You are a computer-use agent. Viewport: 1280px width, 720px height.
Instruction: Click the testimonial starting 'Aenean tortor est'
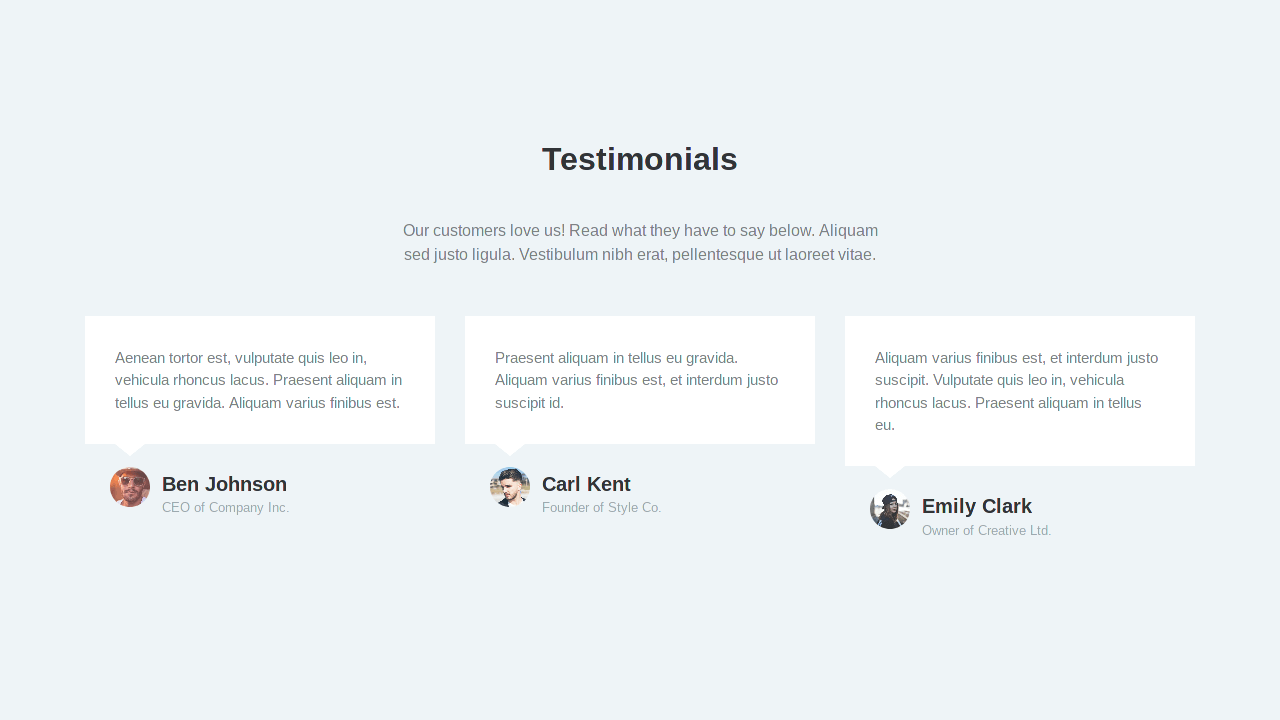[259, 380]
